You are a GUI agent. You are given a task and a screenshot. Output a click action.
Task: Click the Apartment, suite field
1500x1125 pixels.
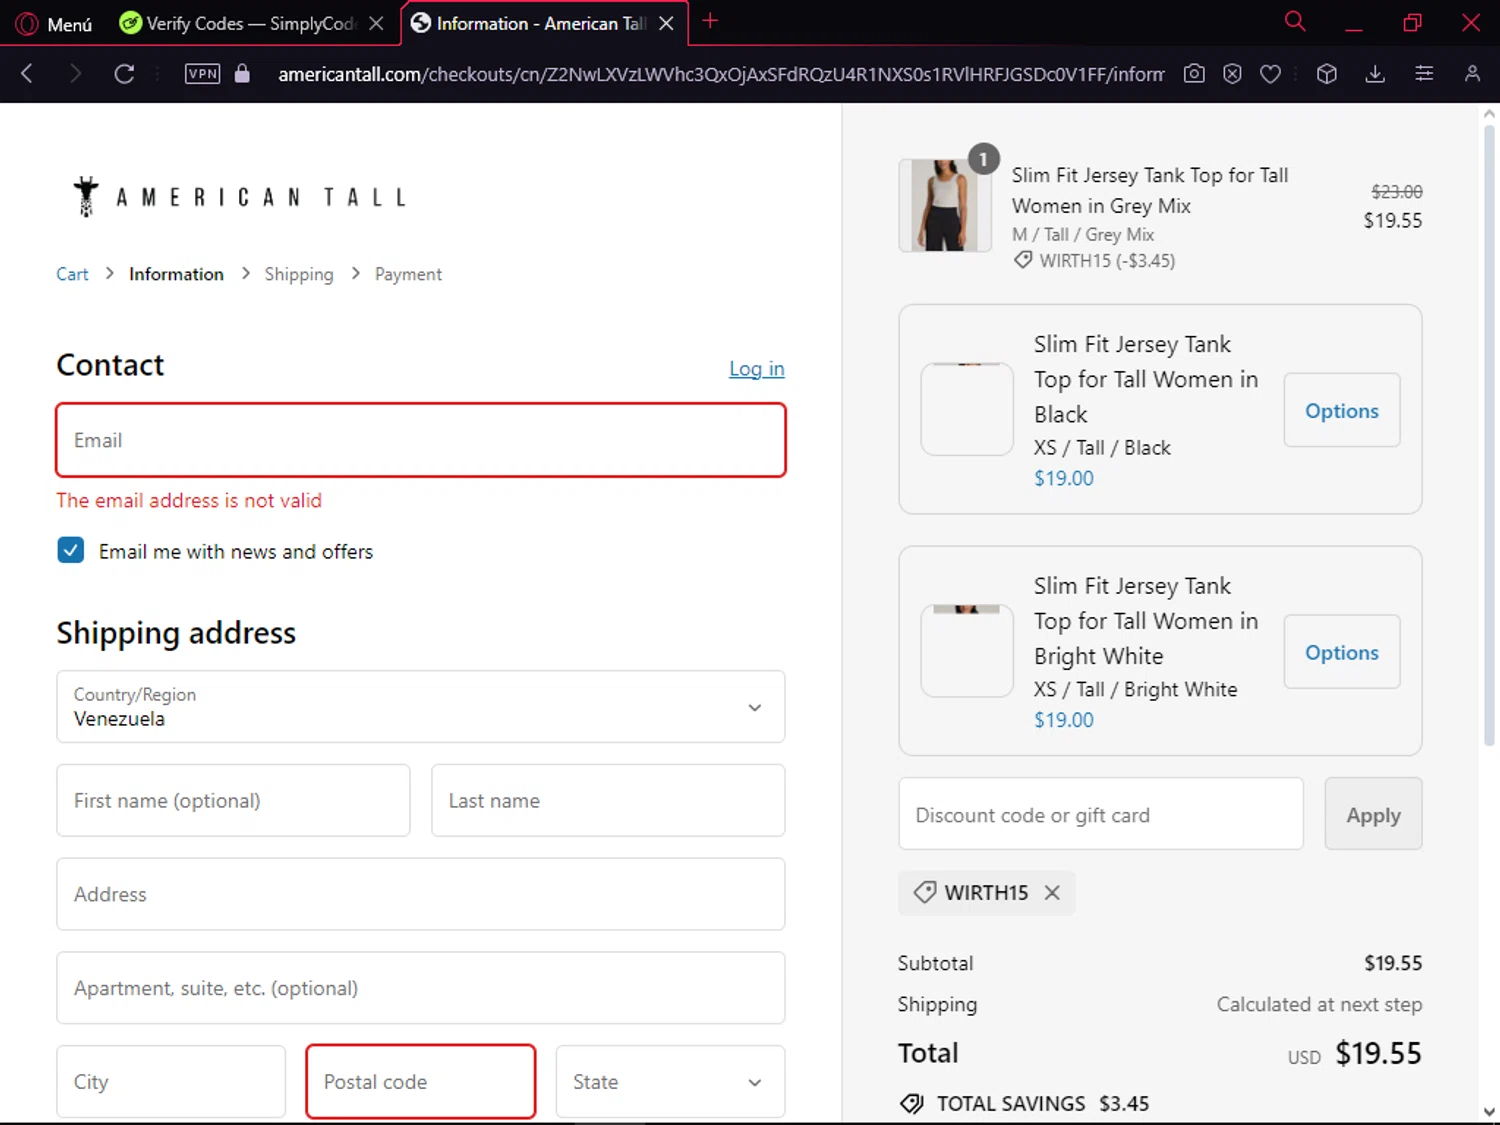(421, 988)
